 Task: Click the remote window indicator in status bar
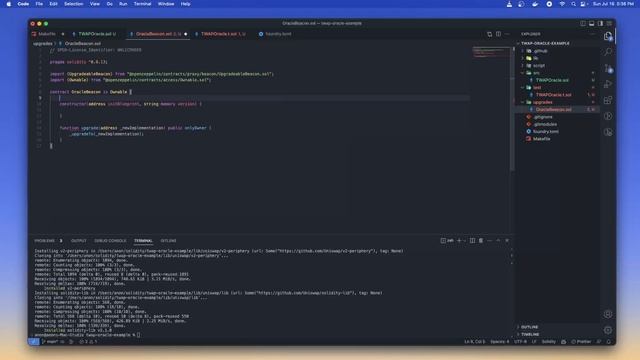click(34, 342)
